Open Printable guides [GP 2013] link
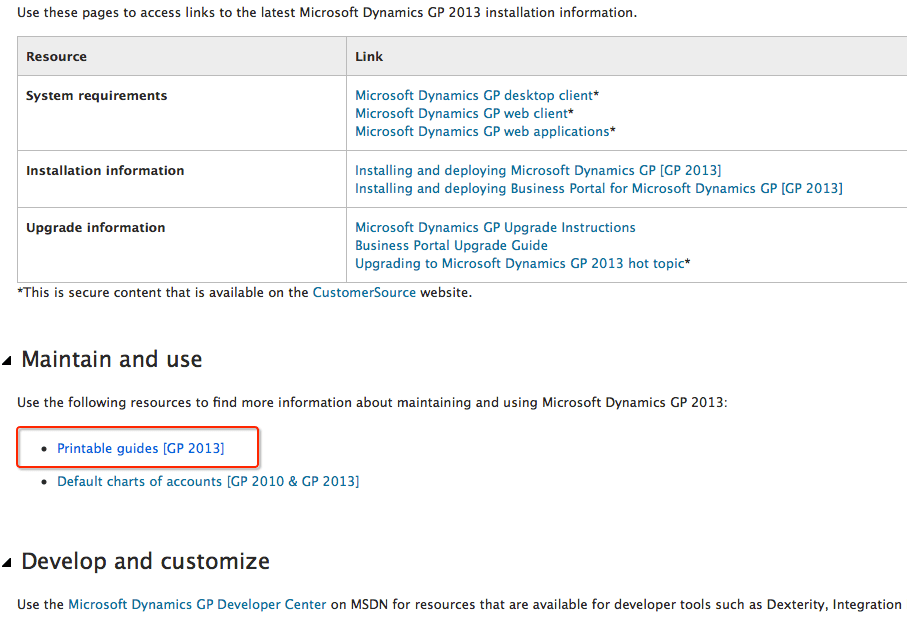907x639 pixels. 140,449
